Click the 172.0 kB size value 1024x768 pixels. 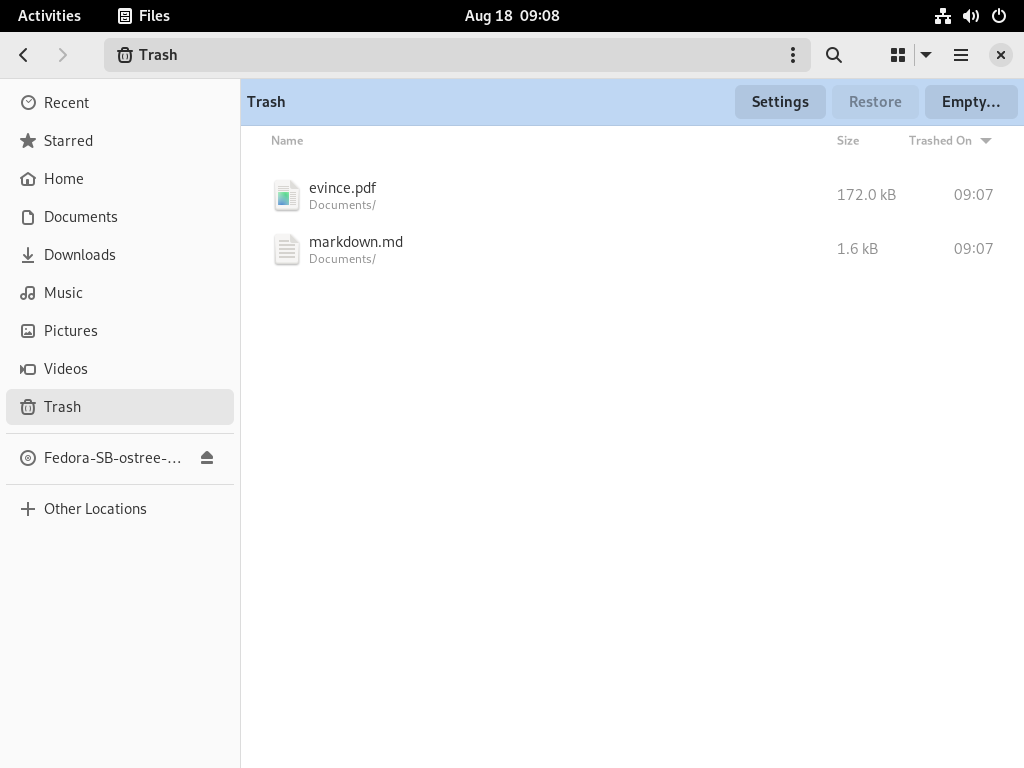[866, 195]
